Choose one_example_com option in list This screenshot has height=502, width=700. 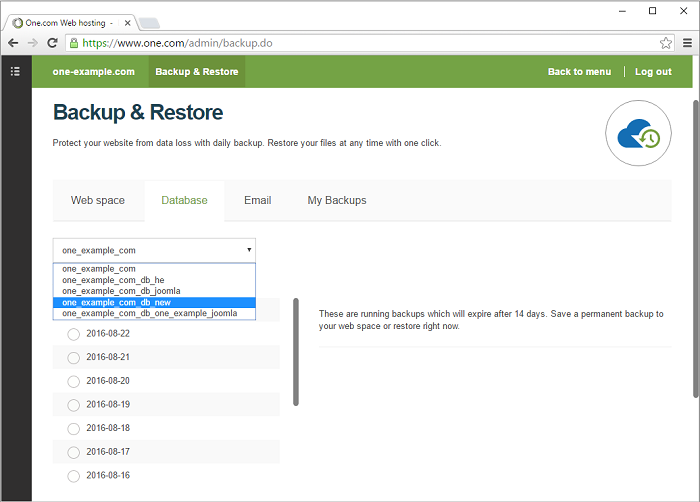click(154, 269)
